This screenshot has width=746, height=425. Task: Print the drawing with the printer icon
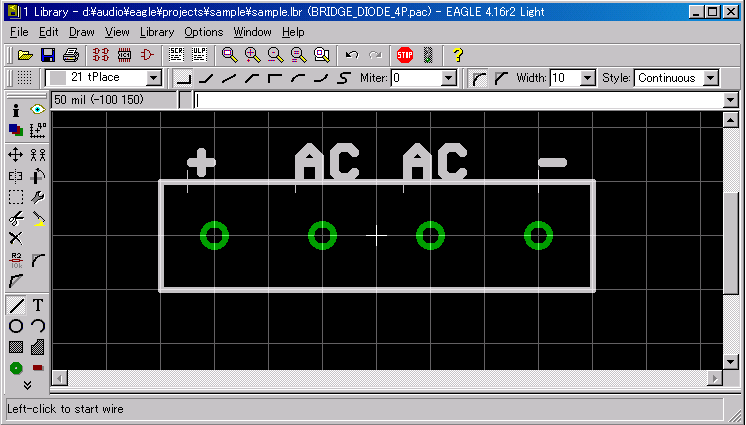70,55
